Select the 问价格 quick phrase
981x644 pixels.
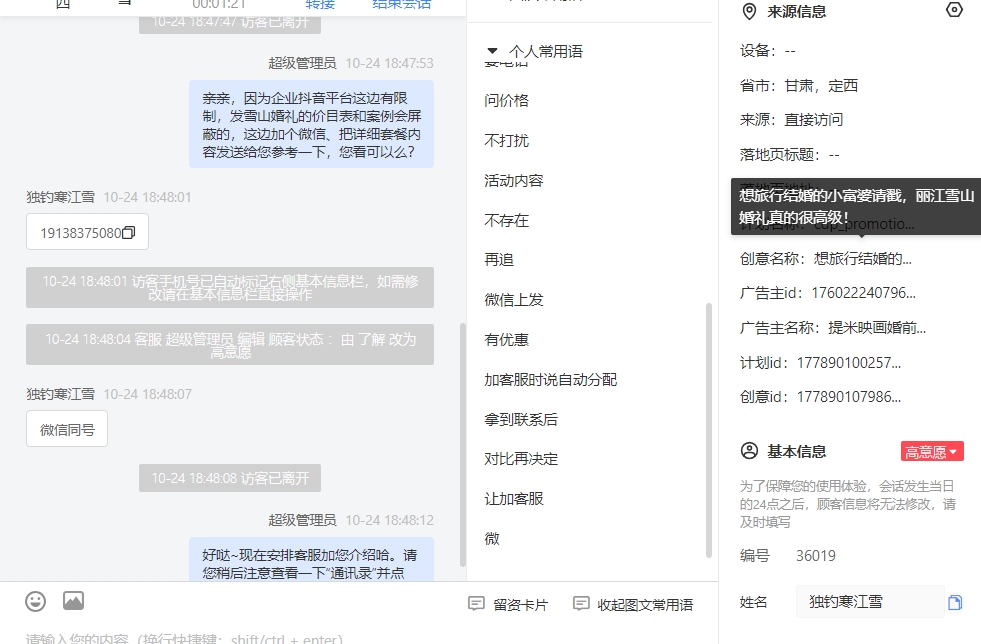pyautogui.click(x=506, y=101)
